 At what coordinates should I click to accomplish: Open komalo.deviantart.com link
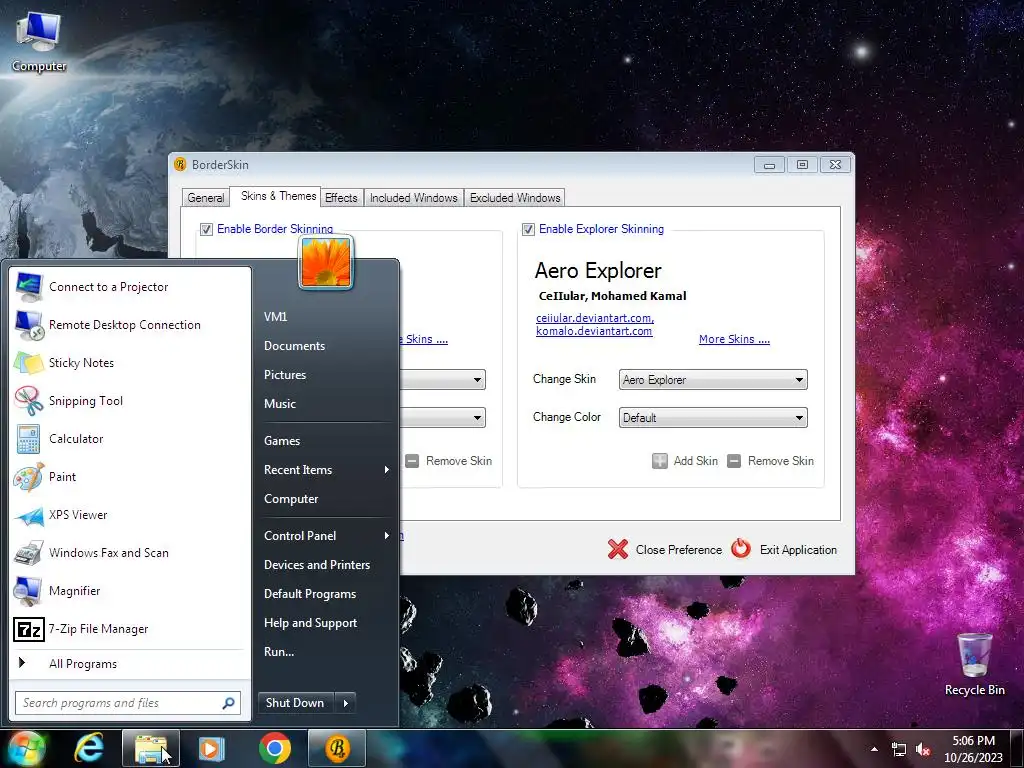[x=594, y=331]
